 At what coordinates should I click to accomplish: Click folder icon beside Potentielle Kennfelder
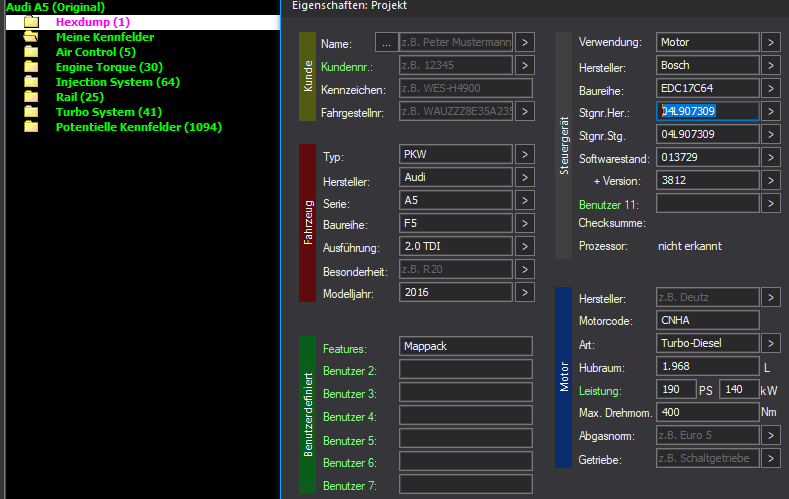(31, 127)
